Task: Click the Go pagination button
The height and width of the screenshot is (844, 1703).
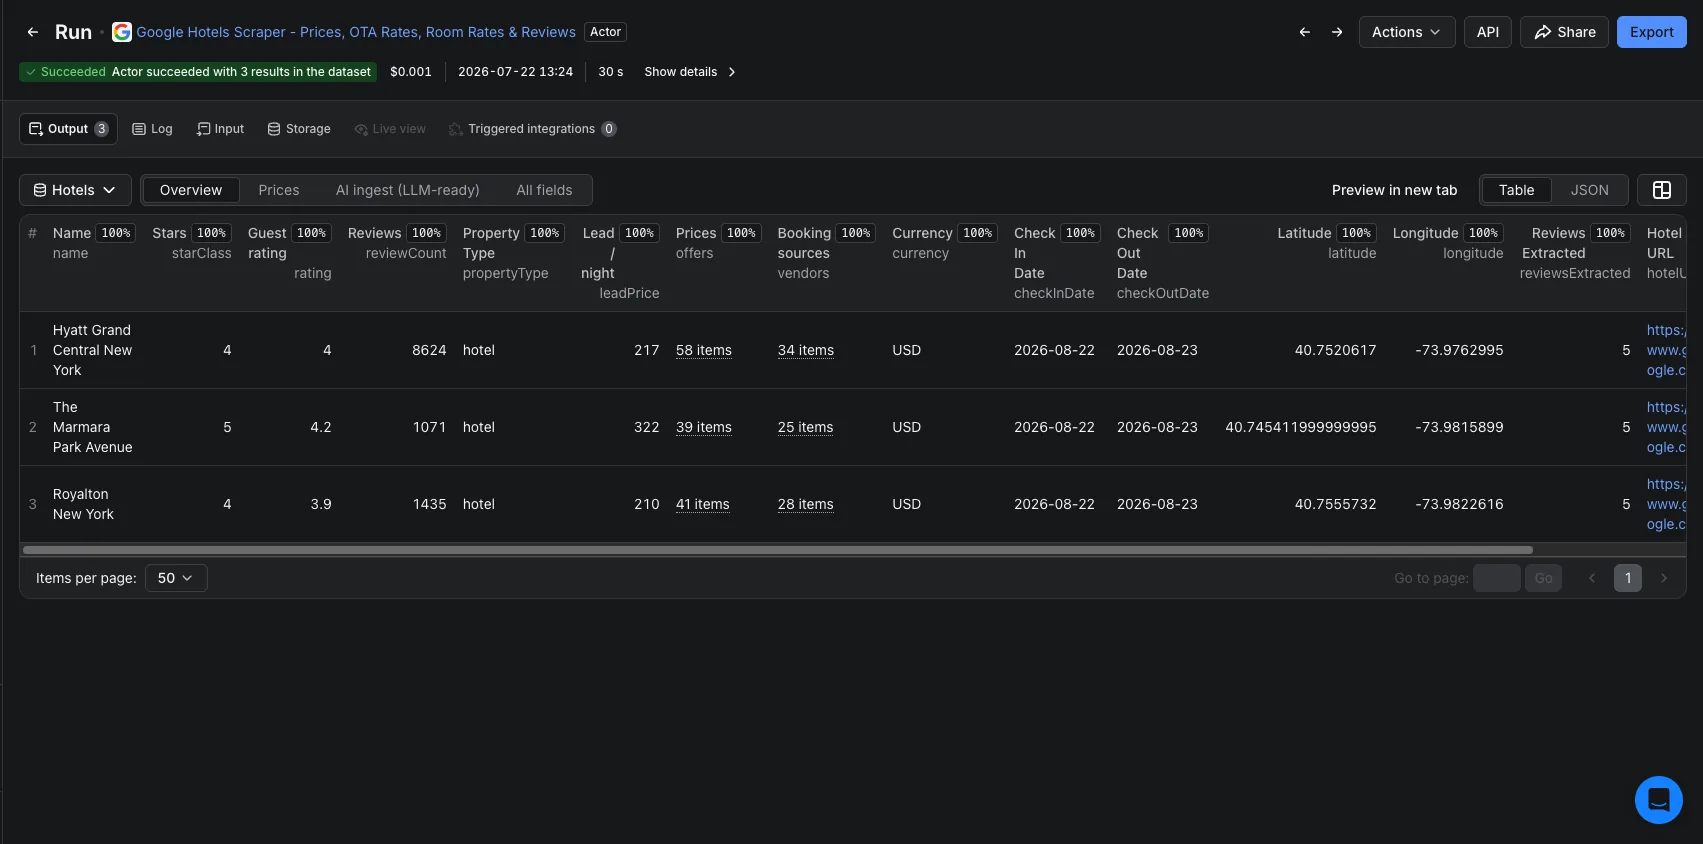Action: click(x=1543, y=578)
